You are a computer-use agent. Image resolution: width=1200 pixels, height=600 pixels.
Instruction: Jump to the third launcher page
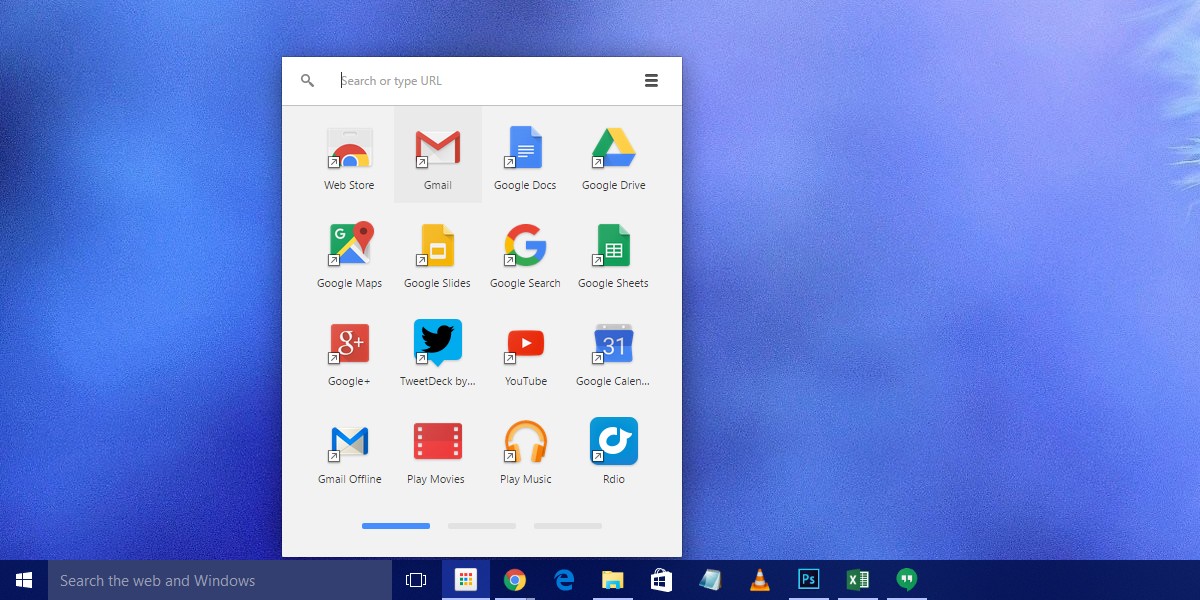point(568,525)
